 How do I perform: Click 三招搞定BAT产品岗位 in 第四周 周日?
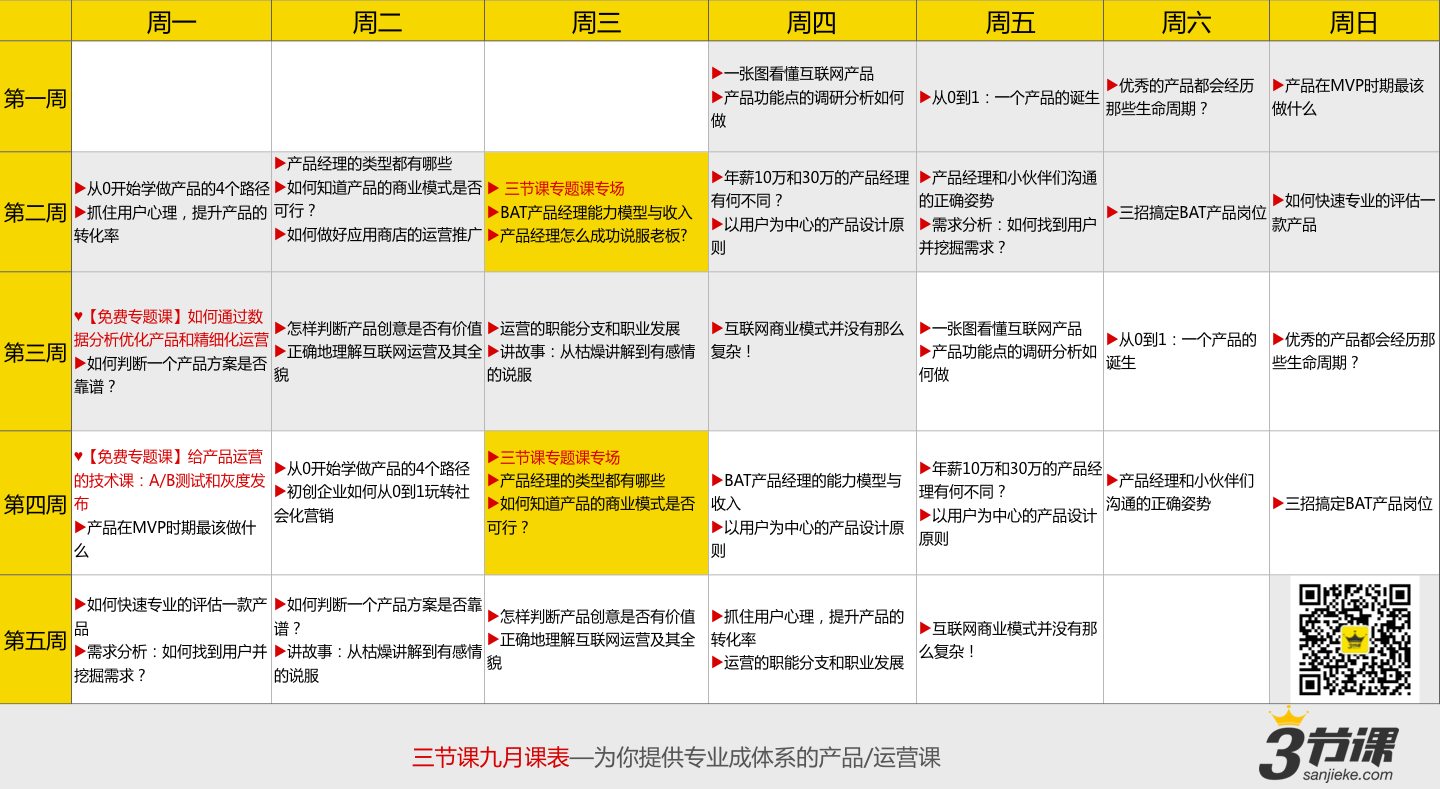click(x=1353, y=503)
